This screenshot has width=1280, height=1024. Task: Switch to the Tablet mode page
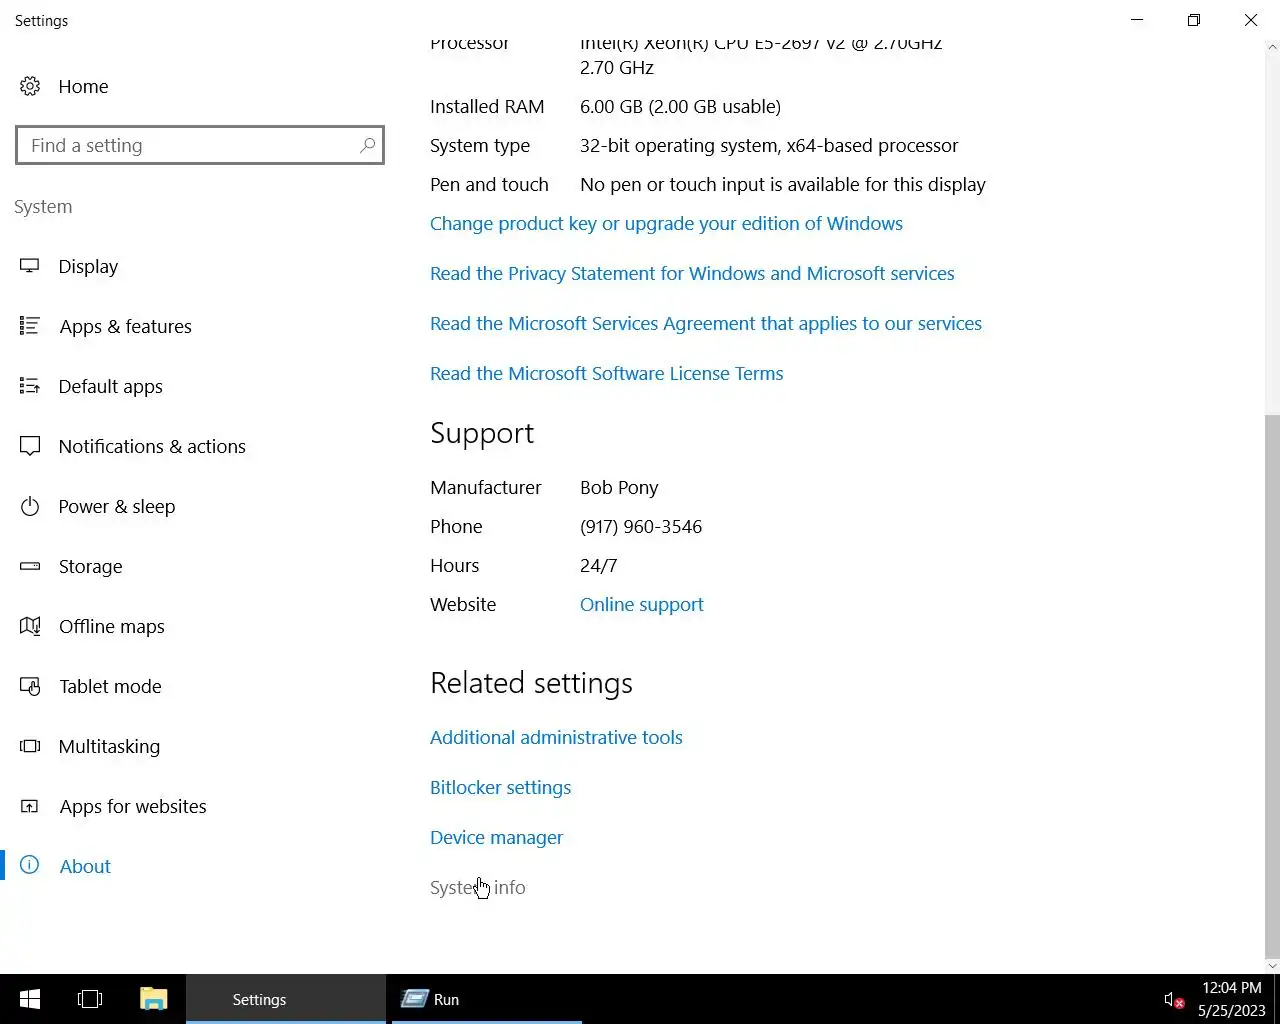pos(110,686)
